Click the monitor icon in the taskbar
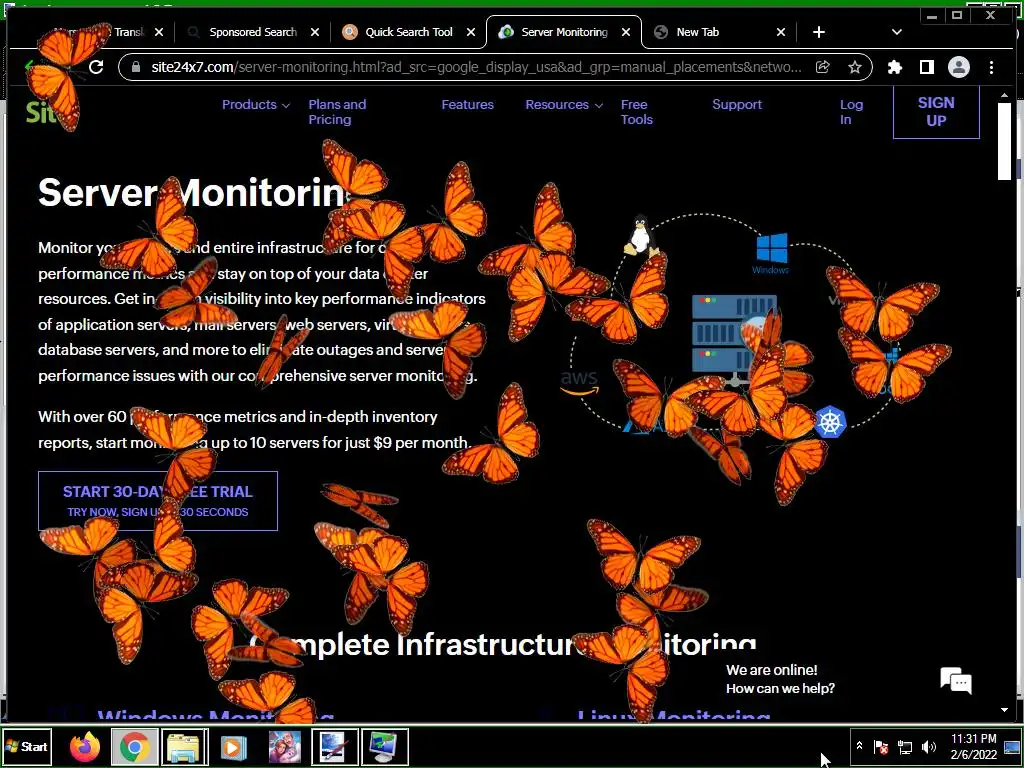The width and height of the screenshot is (1024, 768). click(x=385, y=746)
